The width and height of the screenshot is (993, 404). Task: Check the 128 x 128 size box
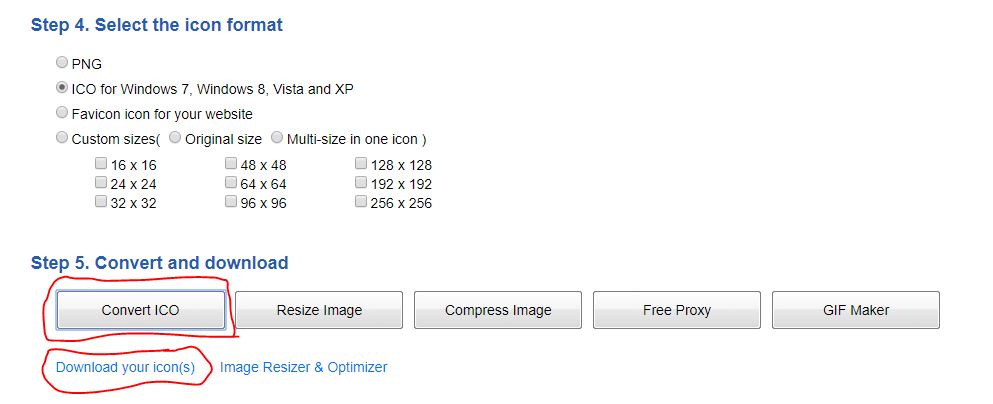tap(361, 164)
